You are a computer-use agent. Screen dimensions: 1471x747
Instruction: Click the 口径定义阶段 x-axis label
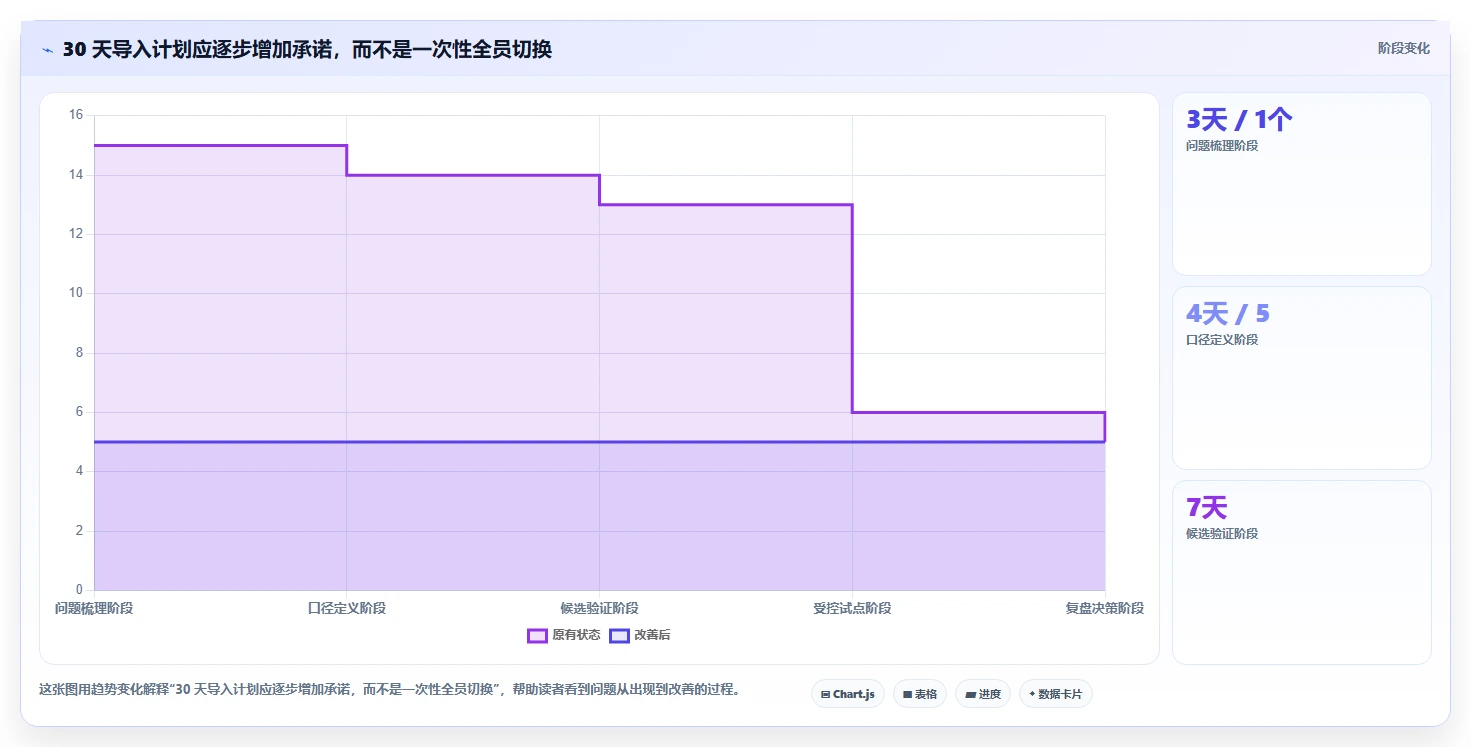tap(347, 608)
